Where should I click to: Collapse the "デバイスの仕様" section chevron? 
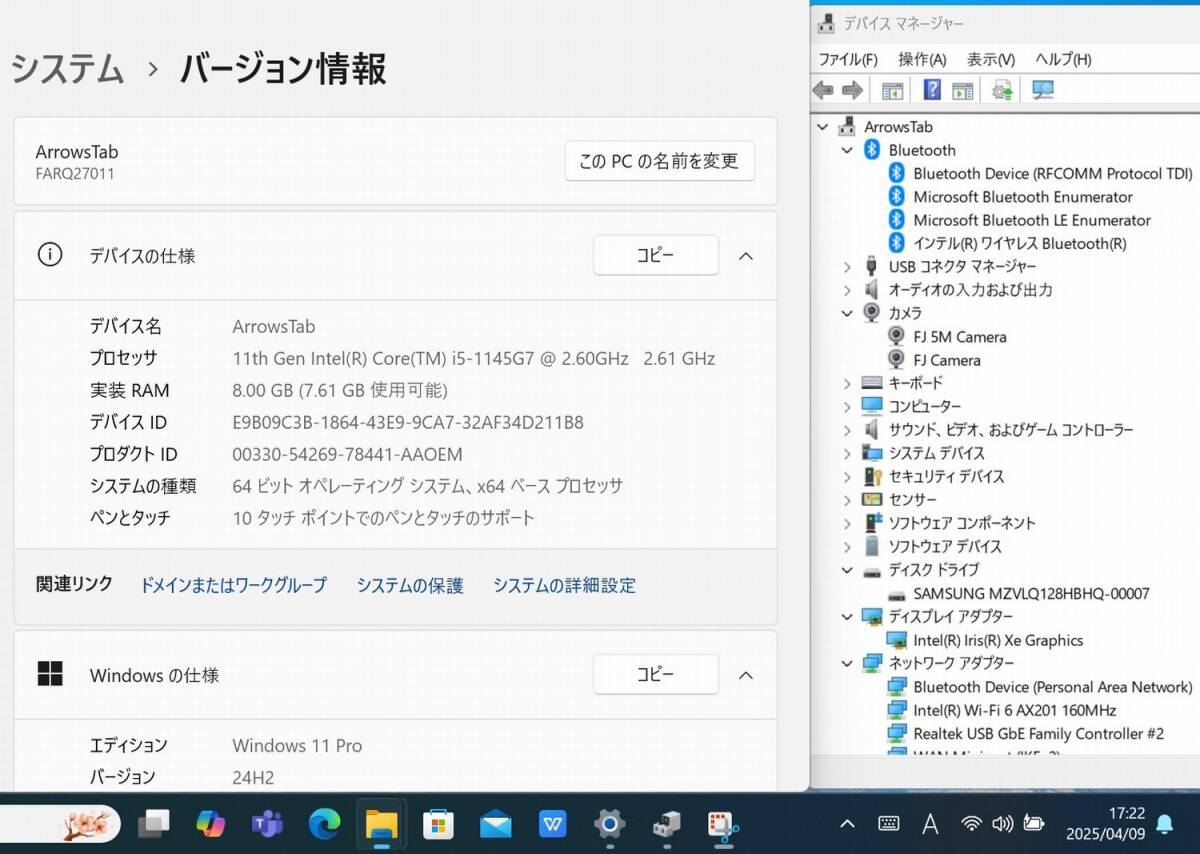pyautogui.click(x=746, y=255)
